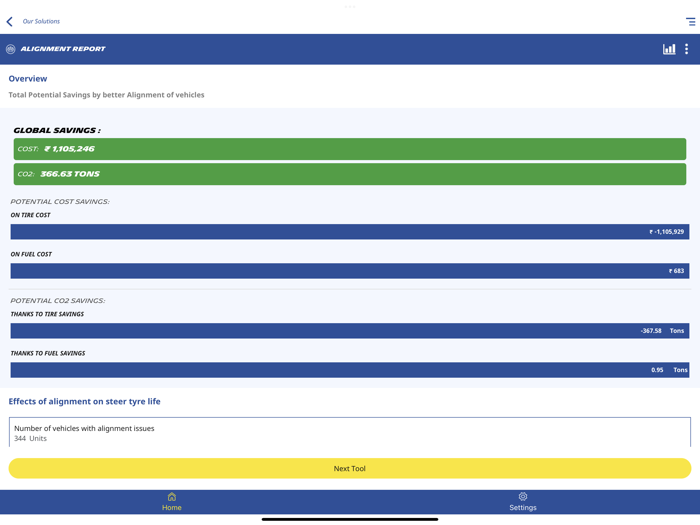Image resolution: width=700 pixels, height=525 pixels.
Task: Click the 'THANKS TO TIRE SAVINGS' label
Action: click(47, 314)
